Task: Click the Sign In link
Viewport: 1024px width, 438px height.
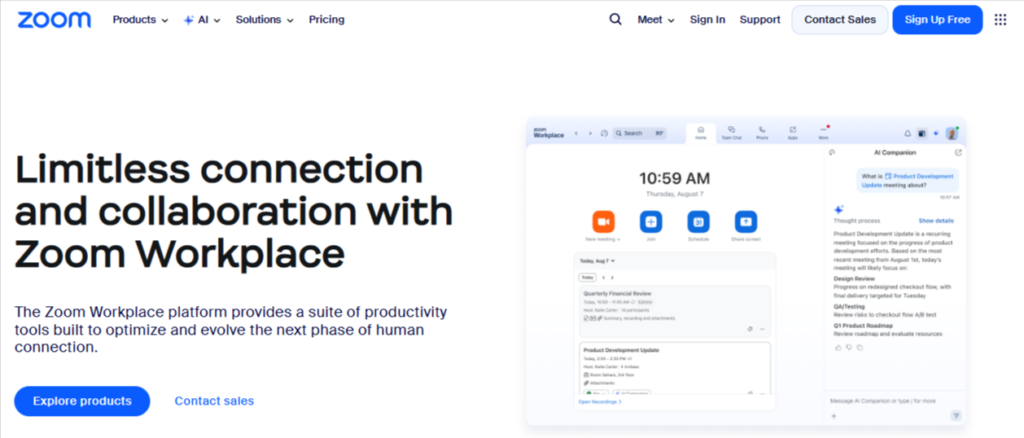Action: tap(707, 20)
